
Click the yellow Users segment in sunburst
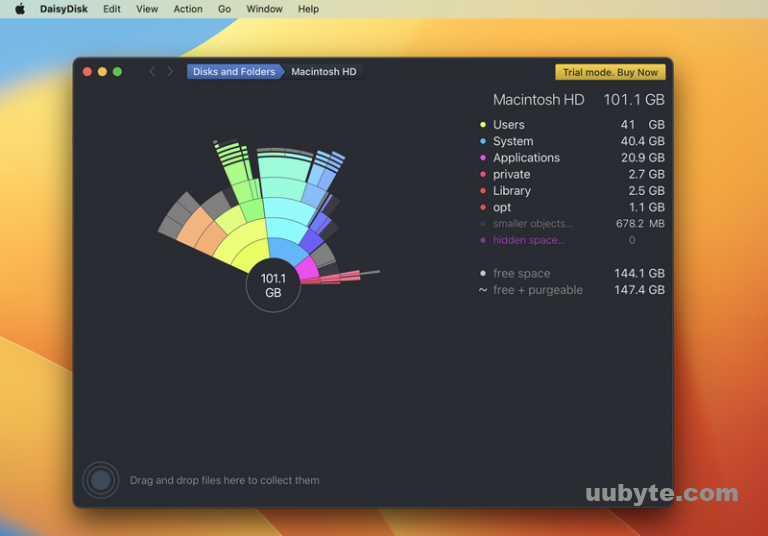(252, 253)
